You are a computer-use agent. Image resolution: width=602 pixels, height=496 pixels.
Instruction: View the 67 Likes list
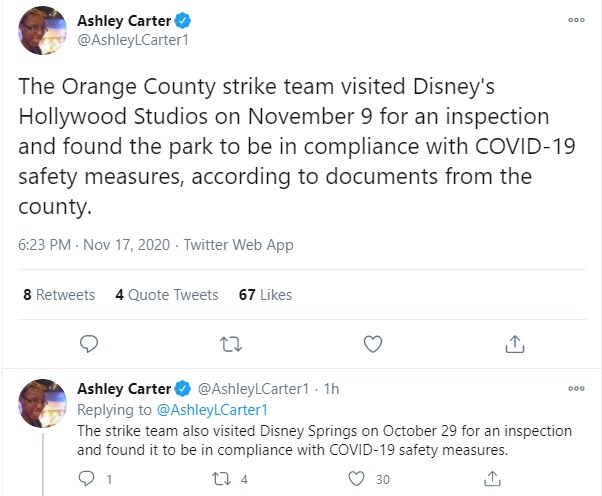[264, 294]
